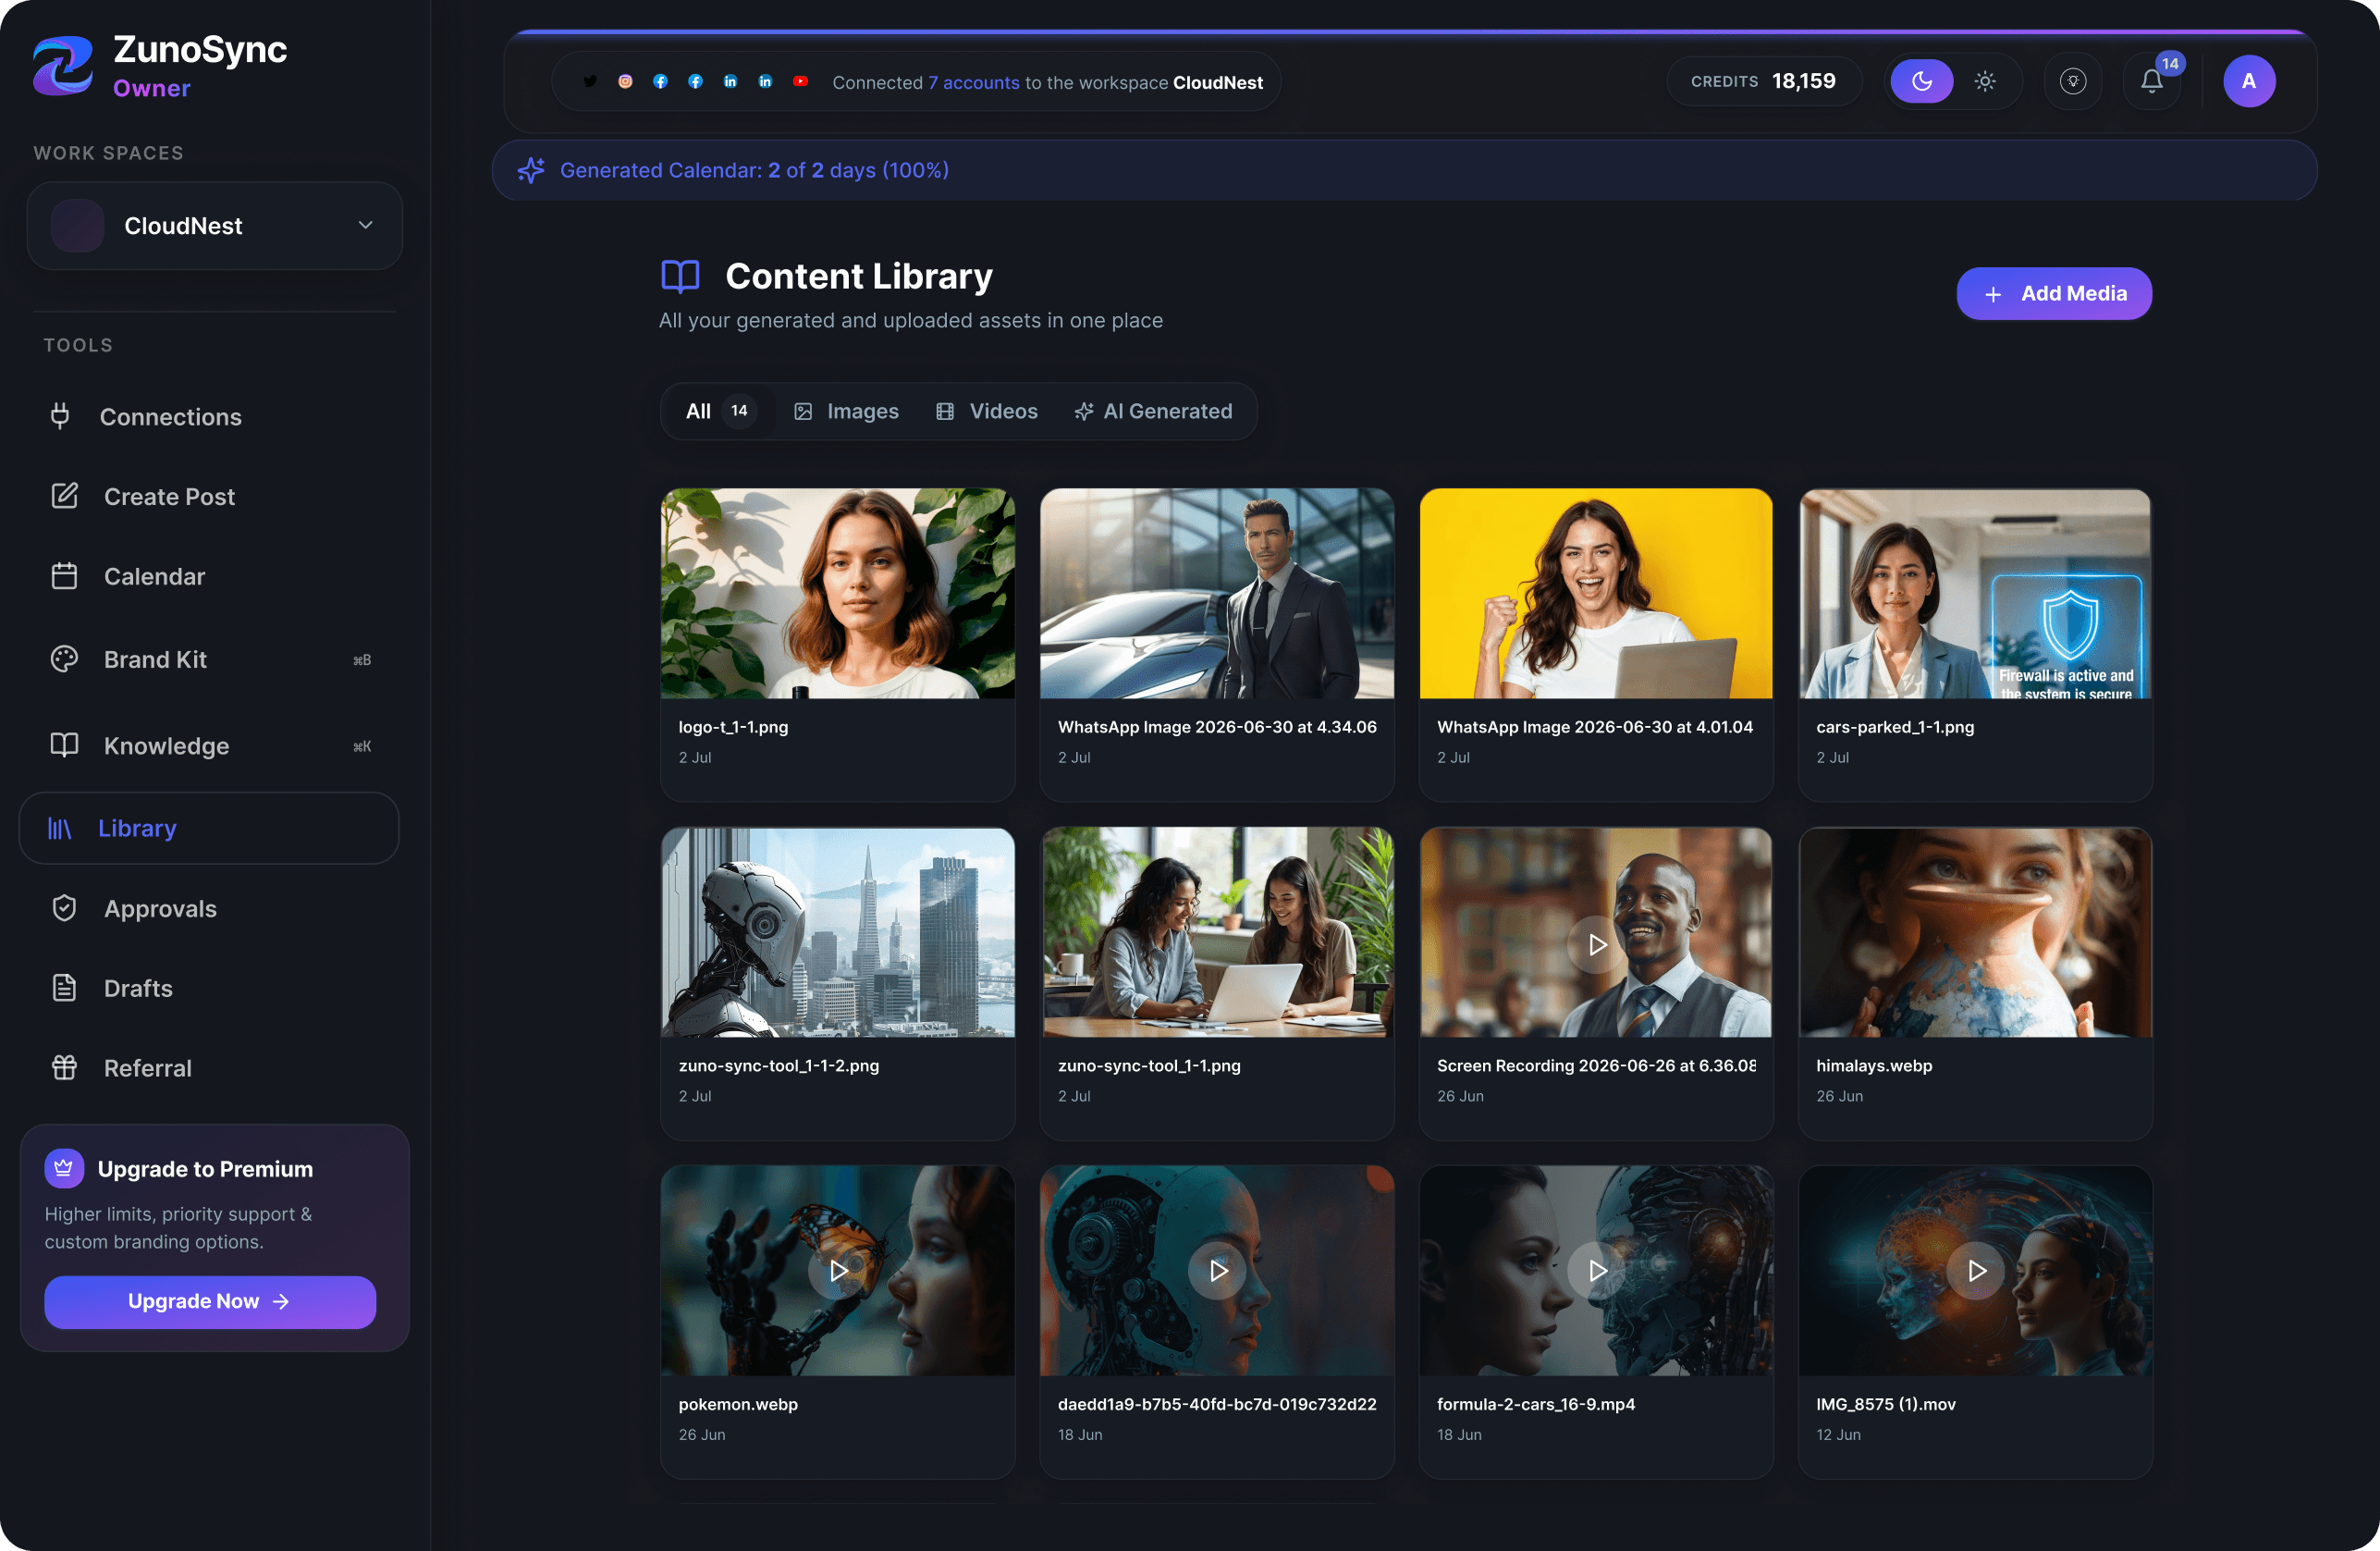Click the crown icon in the Upgrade to Premium card
Viewport: 2380px width, 1551px height.
(64, 1169)
